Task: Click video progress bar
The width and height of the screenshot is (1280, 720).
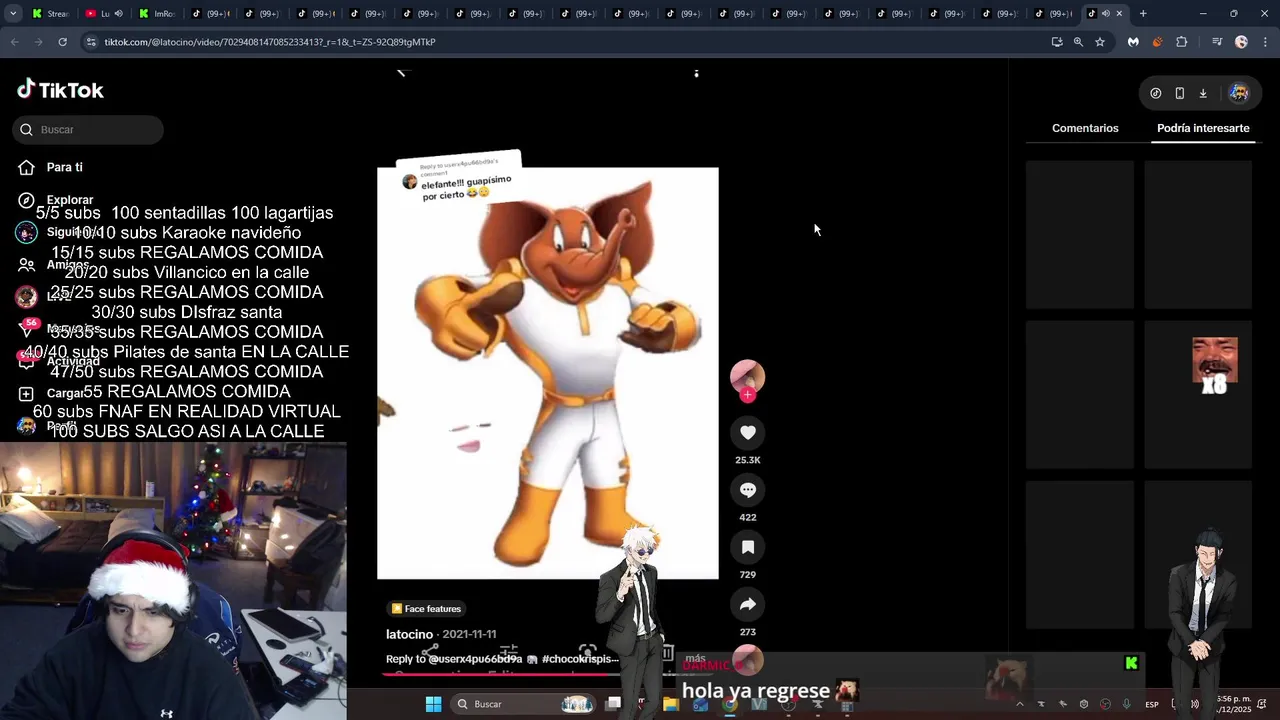Action: tap(548, 673)
